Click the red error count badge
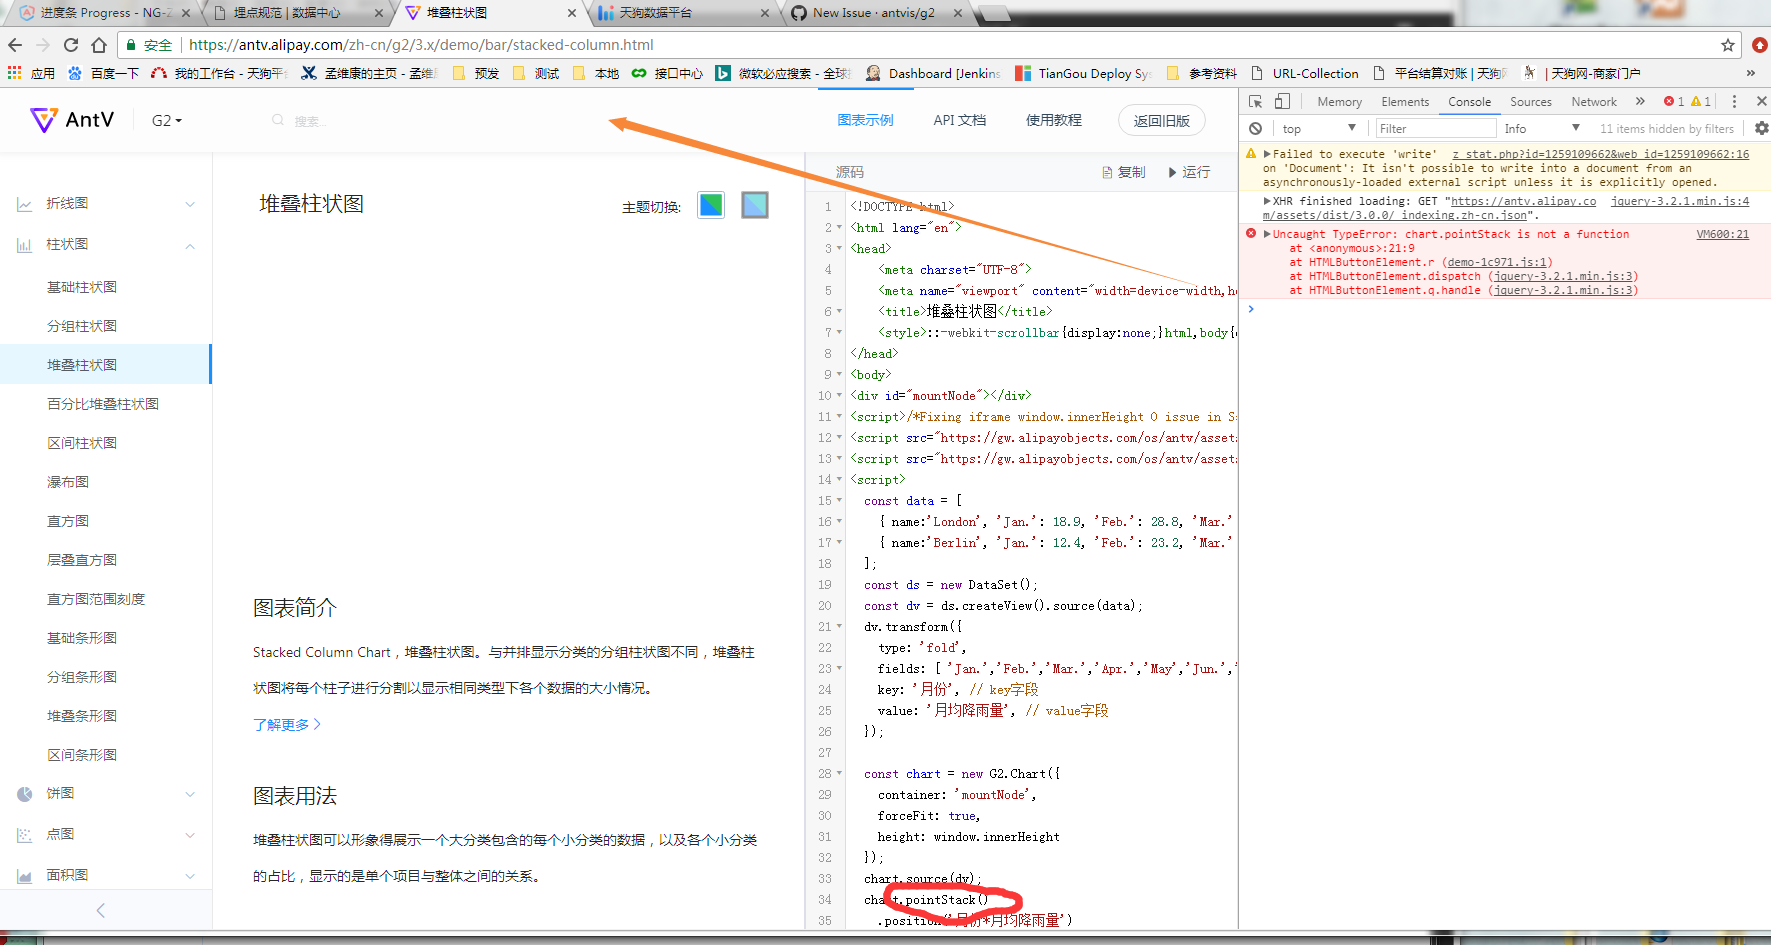Image resolution: width=1771 pixels, height=945 pixels. 1674,101
